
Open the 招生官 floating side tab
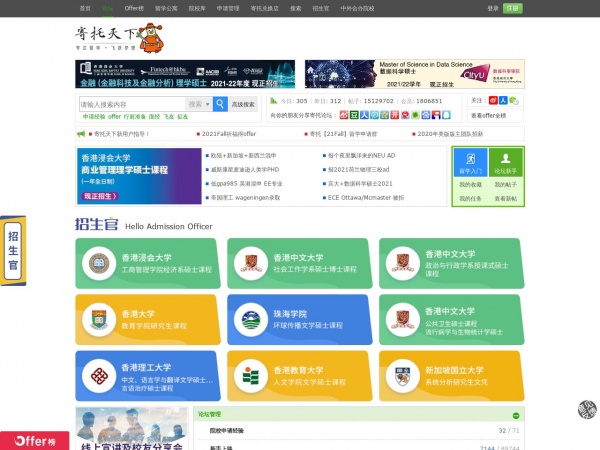[13, 251]
